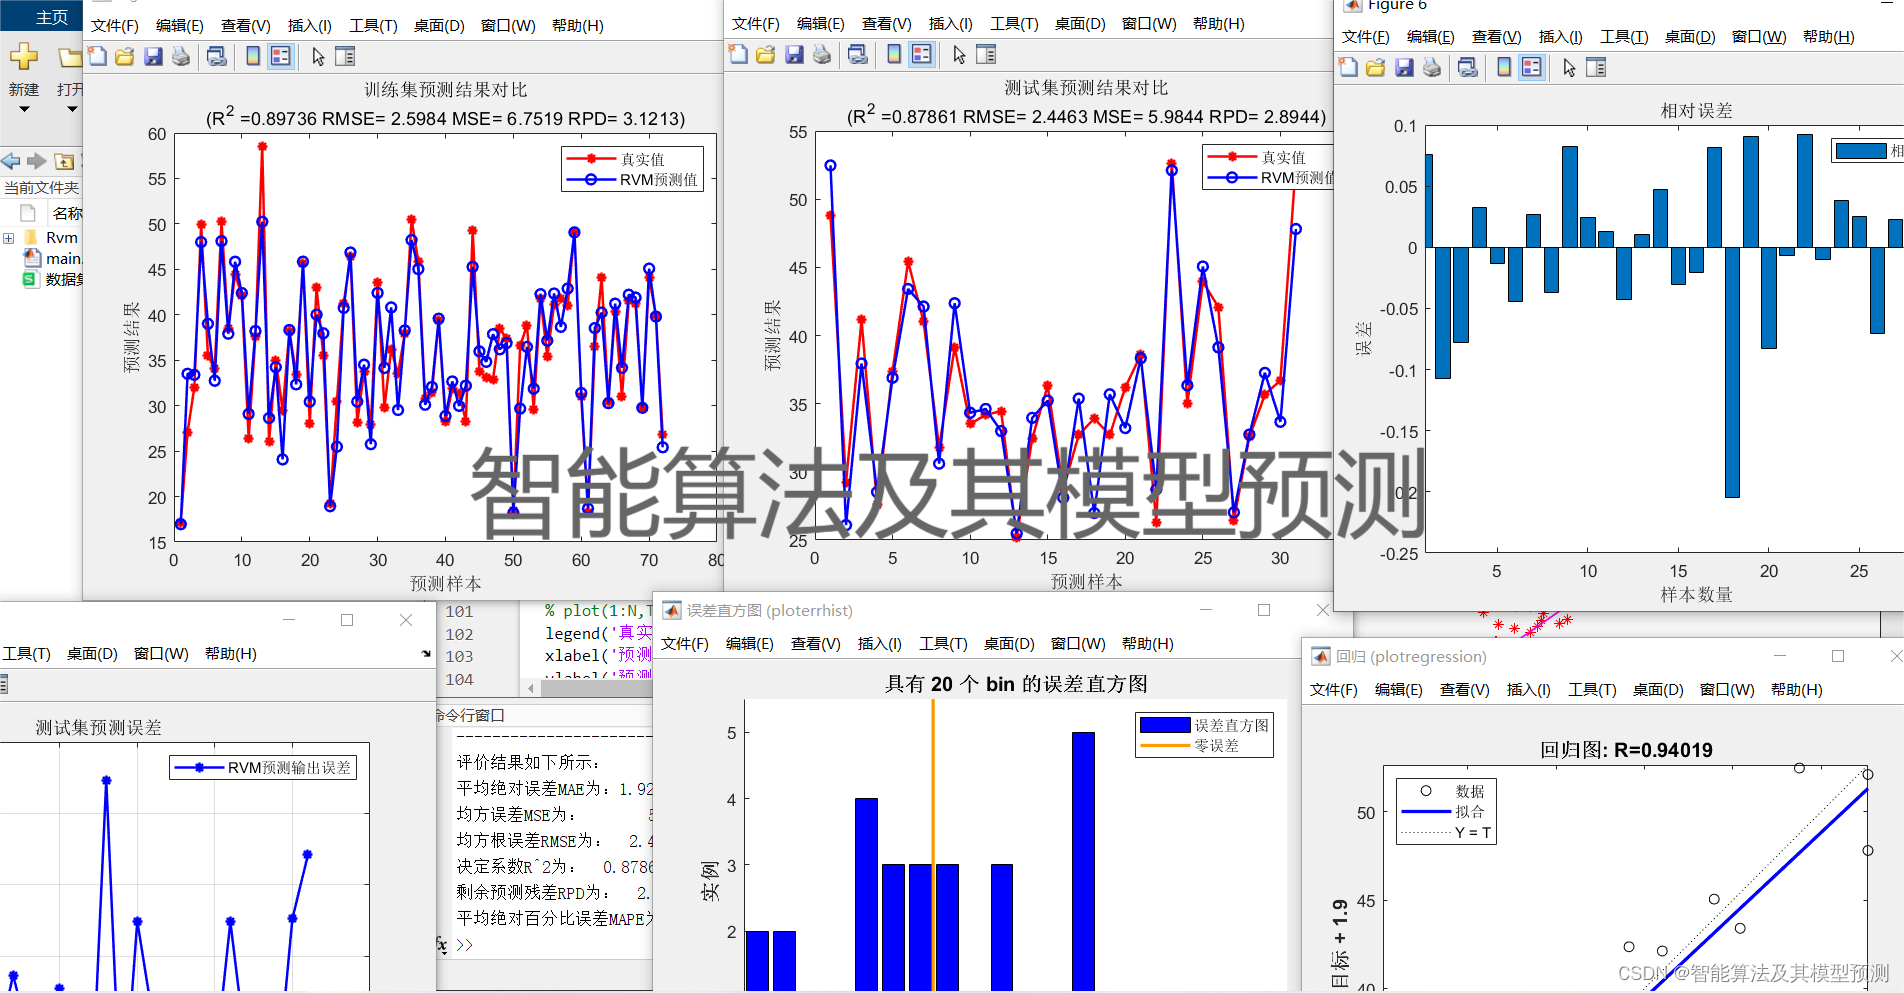Select the edit plot arrow tool on Figure 6
The height and width of the screenshot is (993, 1904).
click(1569, 67)
